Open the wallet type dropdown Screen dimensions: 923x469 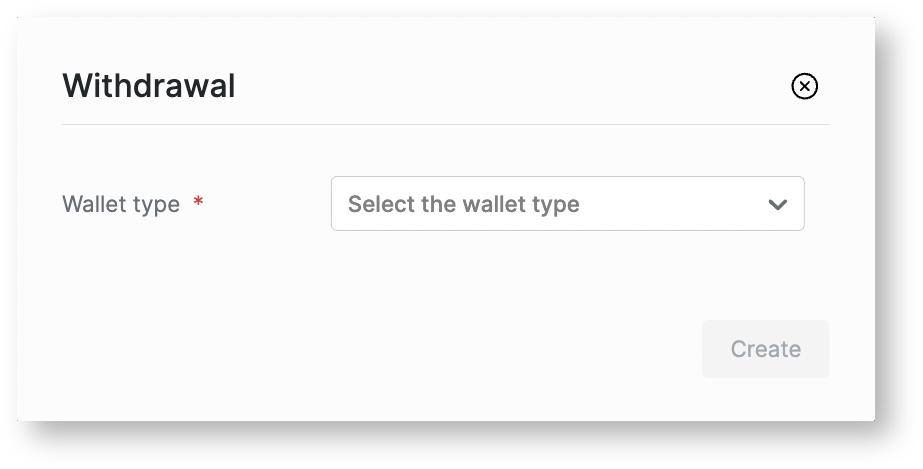567,204
